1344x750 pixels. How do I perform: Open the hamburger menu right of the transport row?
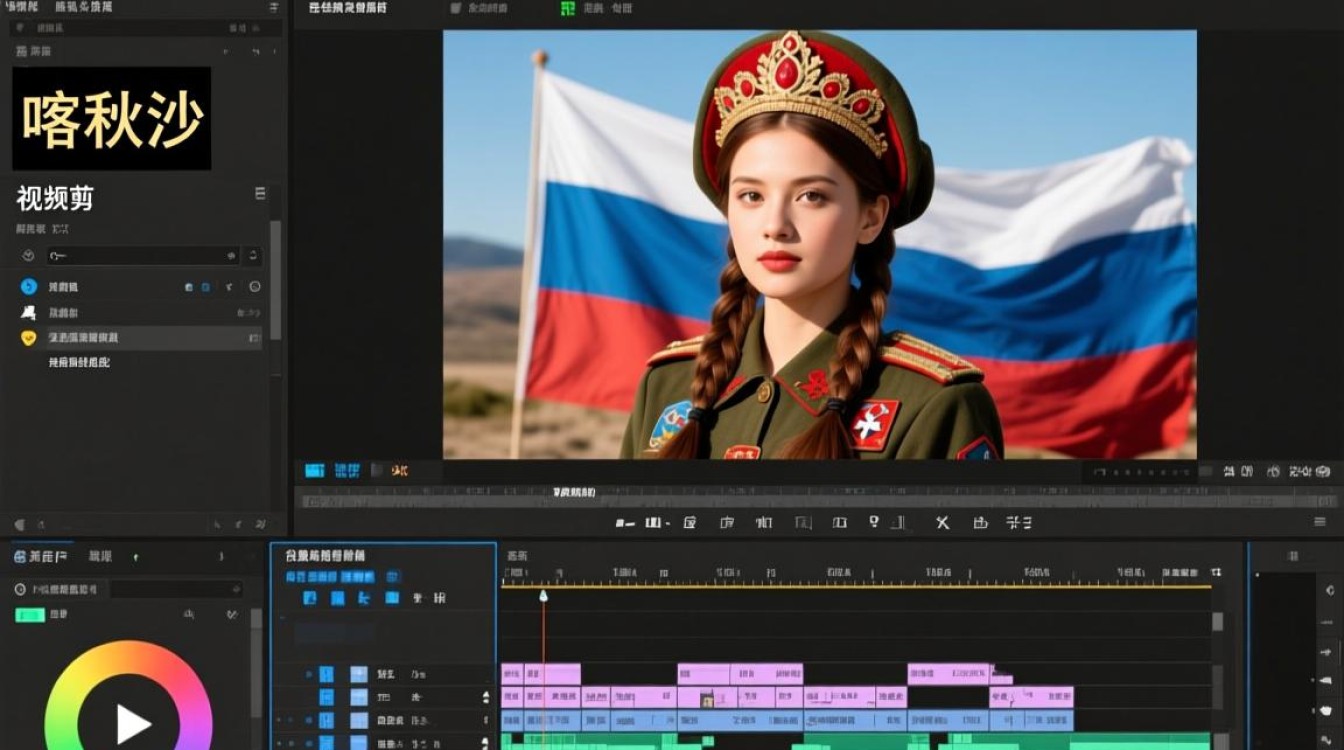point(1319,522)
